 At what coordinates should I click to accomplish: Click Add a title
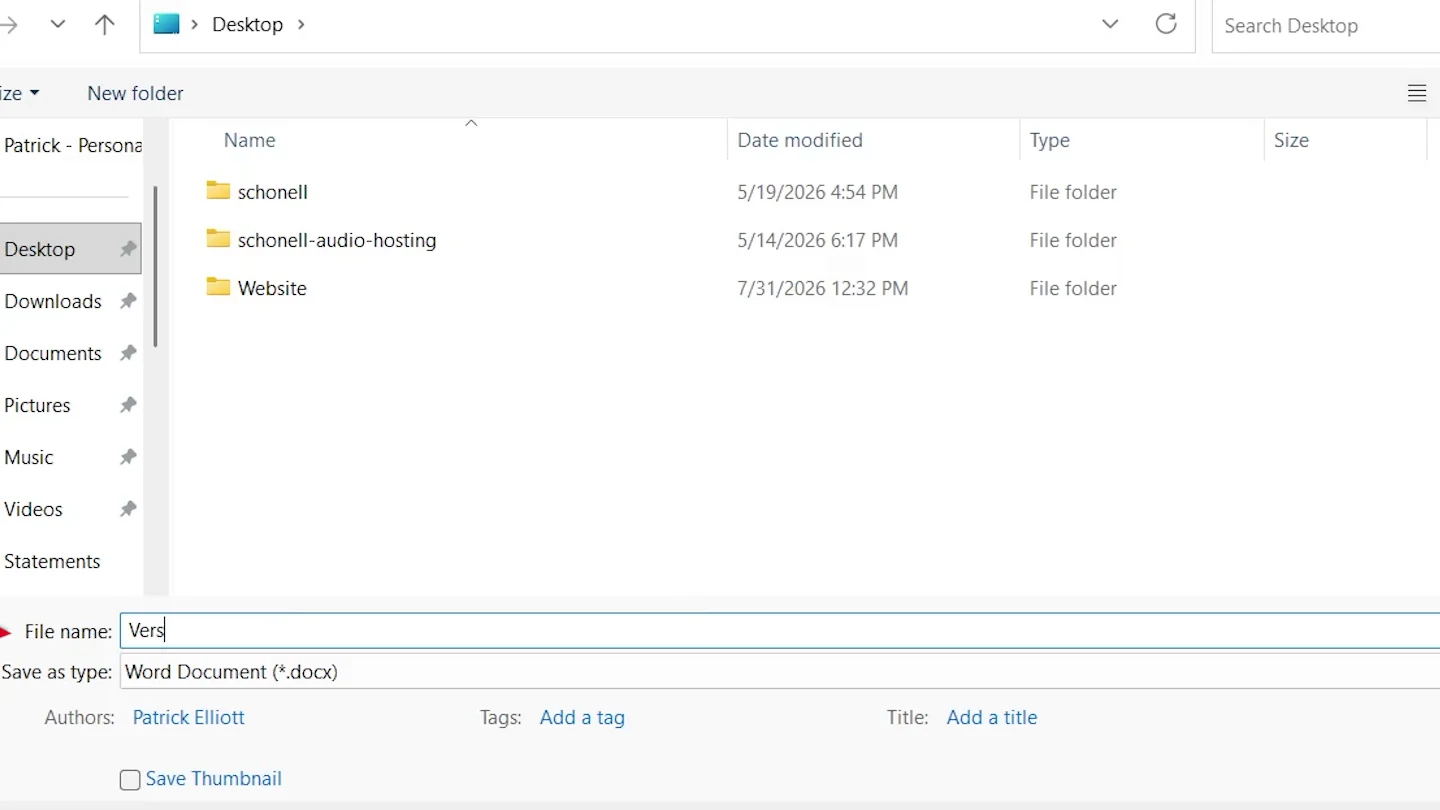pyautogui.click(x=992, y=717)
